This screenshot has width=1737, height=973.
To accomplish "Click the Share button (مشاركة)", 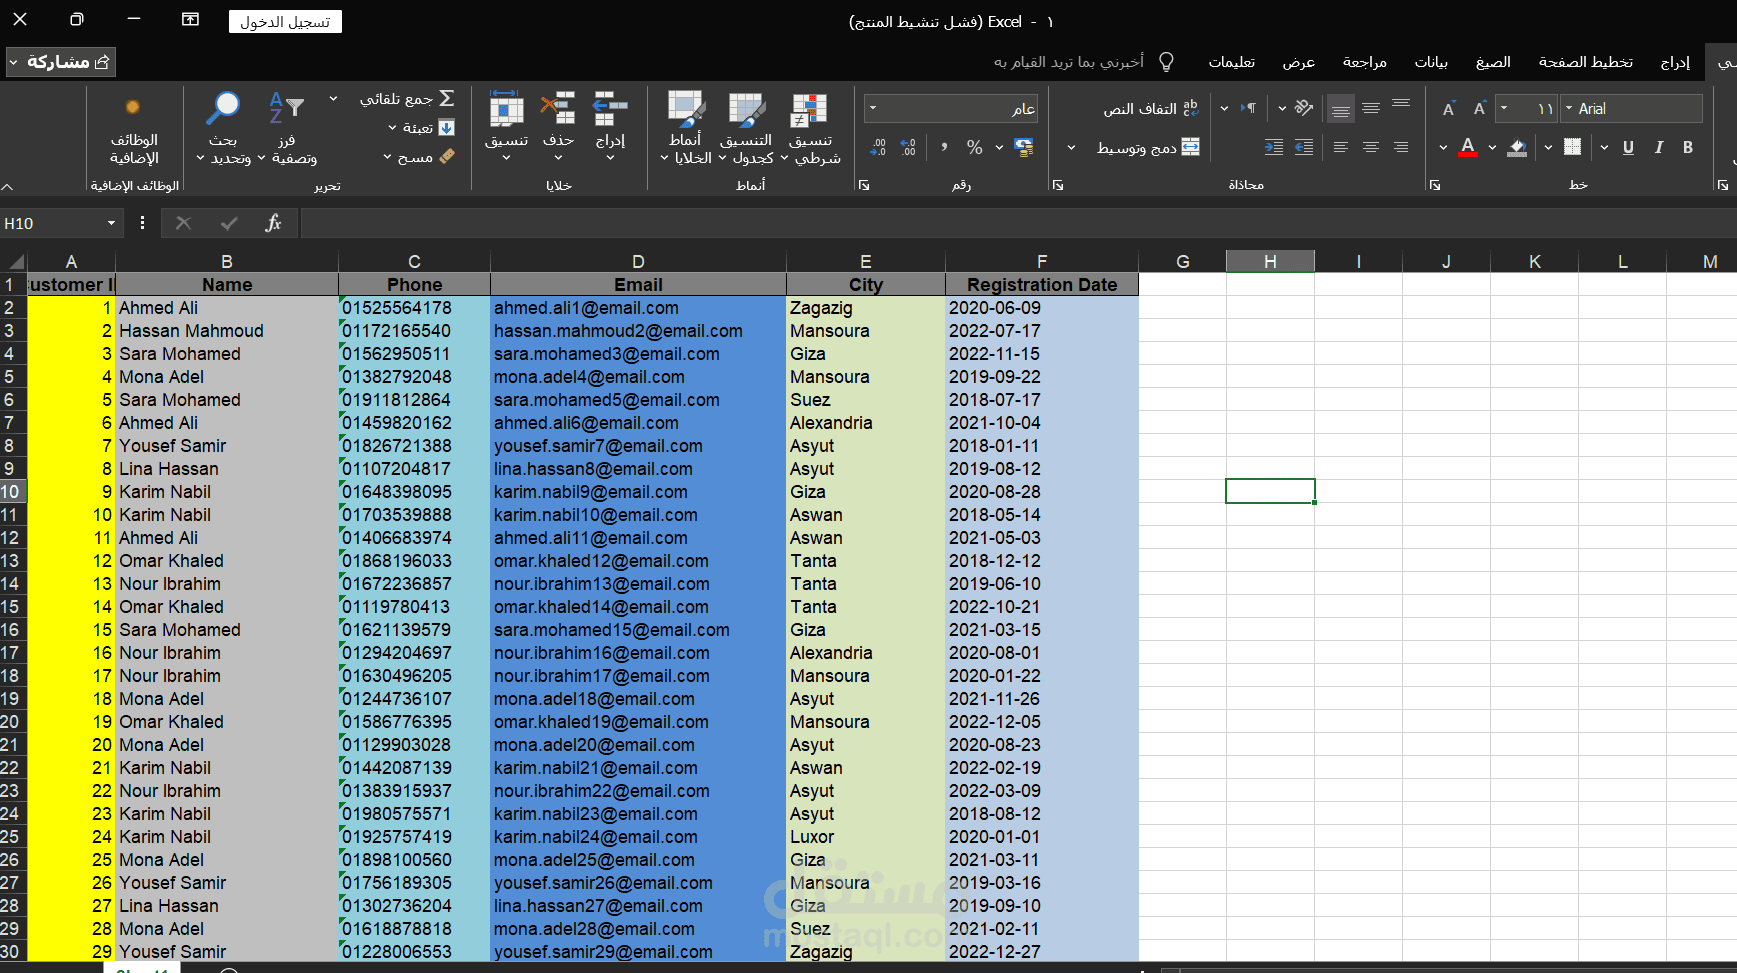I will (61, 62).
